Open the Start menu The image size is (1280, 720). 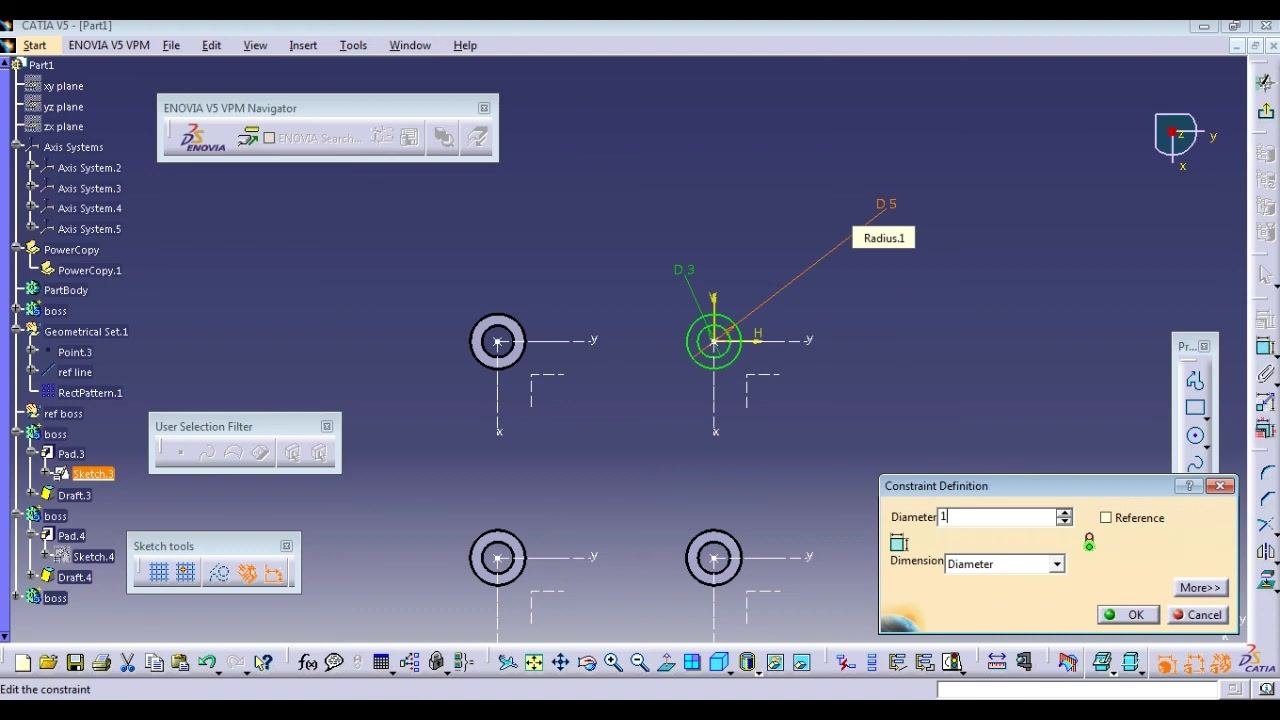35,45
